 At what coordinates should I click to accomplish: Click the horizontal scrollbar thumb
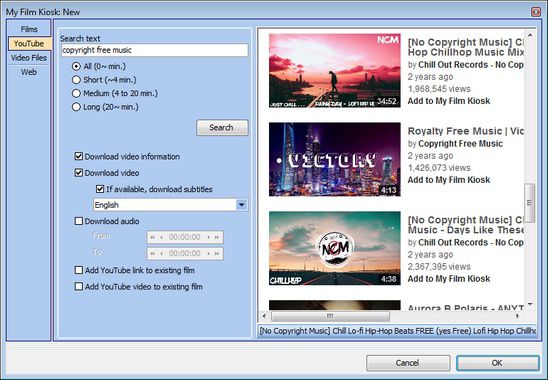click(330, 316)
